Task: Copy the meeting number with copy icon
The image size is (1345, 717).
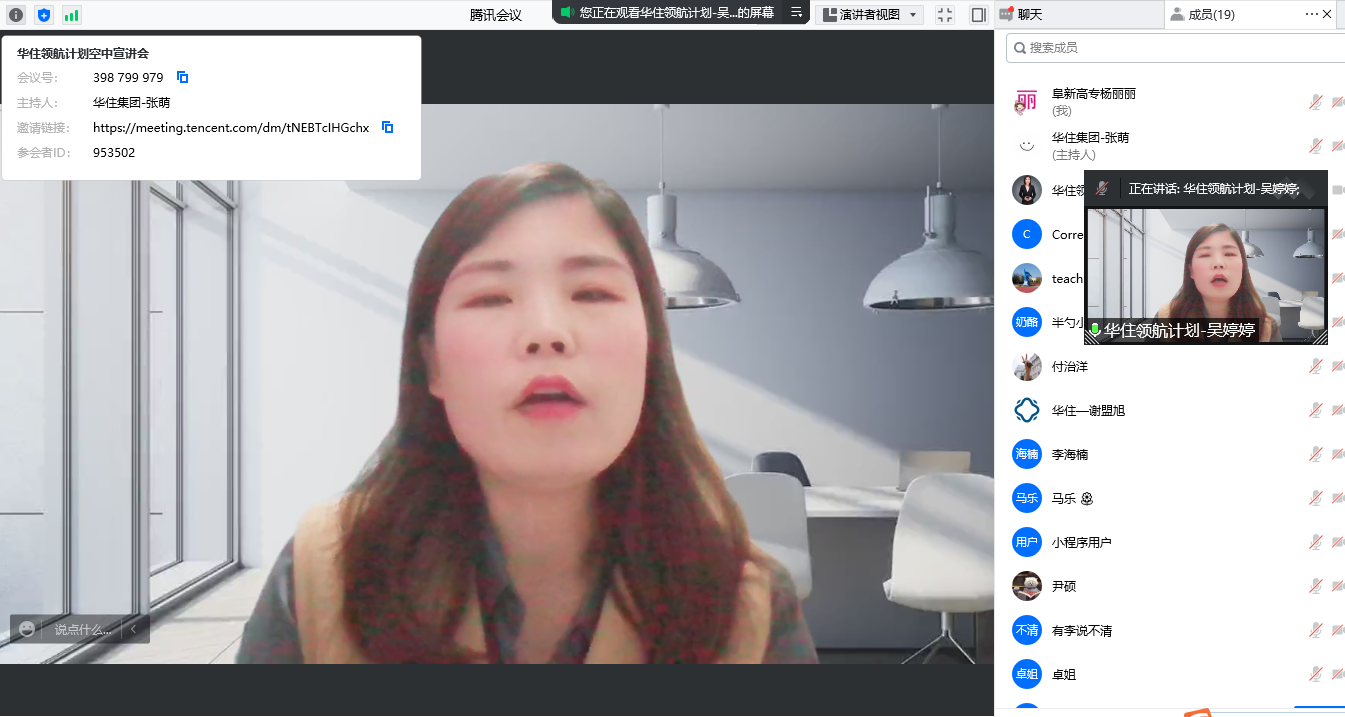Action: (182, 77)
